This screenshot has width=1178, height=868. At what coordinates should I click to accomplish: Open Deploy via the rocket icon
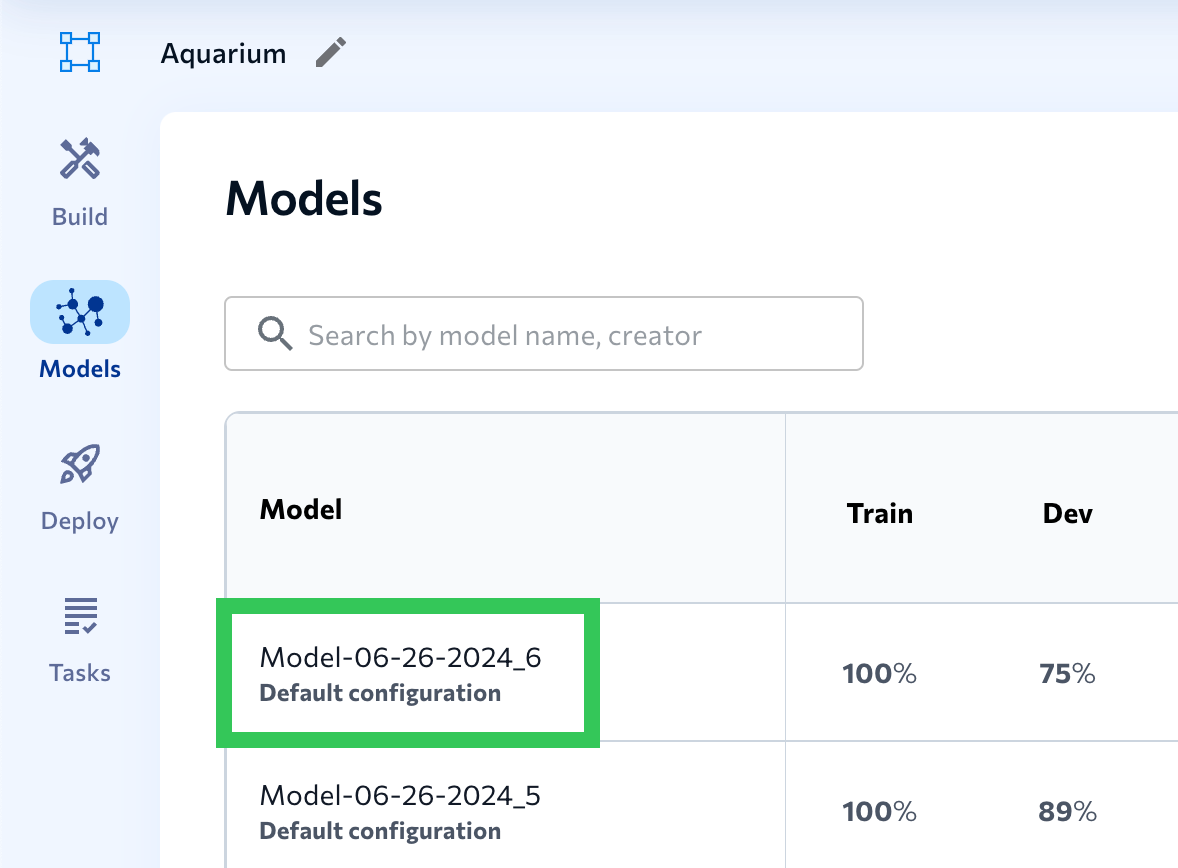pyautogui.click(x=79, y=463)
